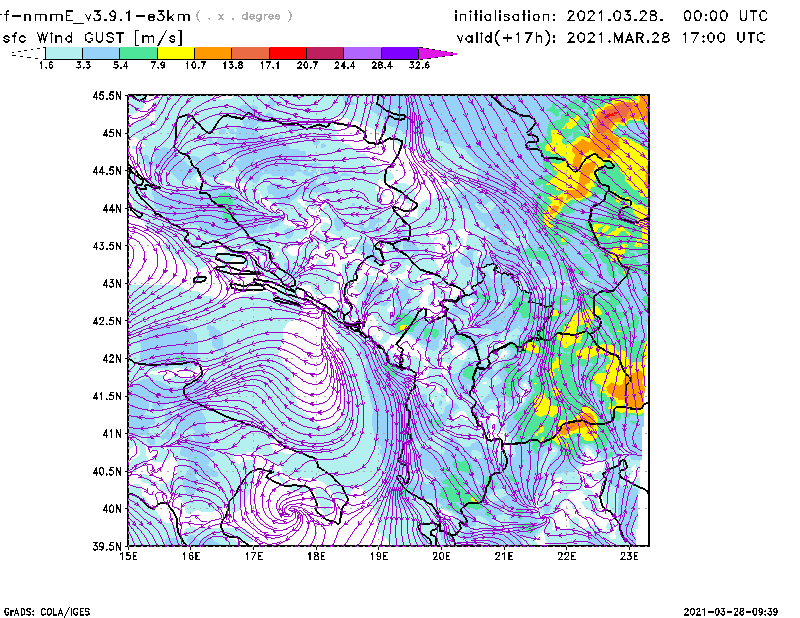Click the '45N' latitude label

pos(112,133)
